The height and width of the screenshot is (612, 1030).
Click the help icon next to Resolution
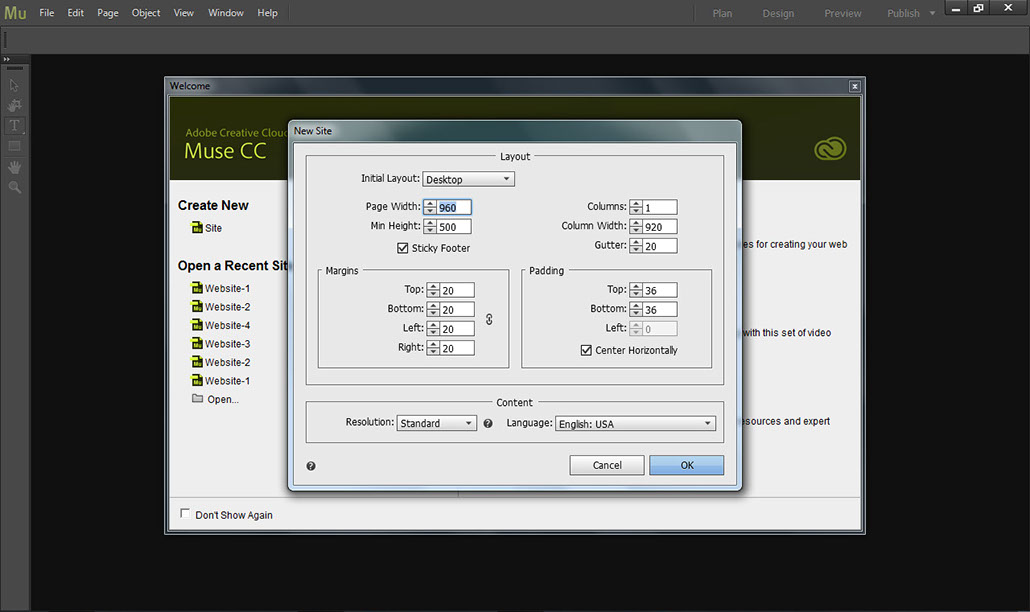tap(488, 424)
